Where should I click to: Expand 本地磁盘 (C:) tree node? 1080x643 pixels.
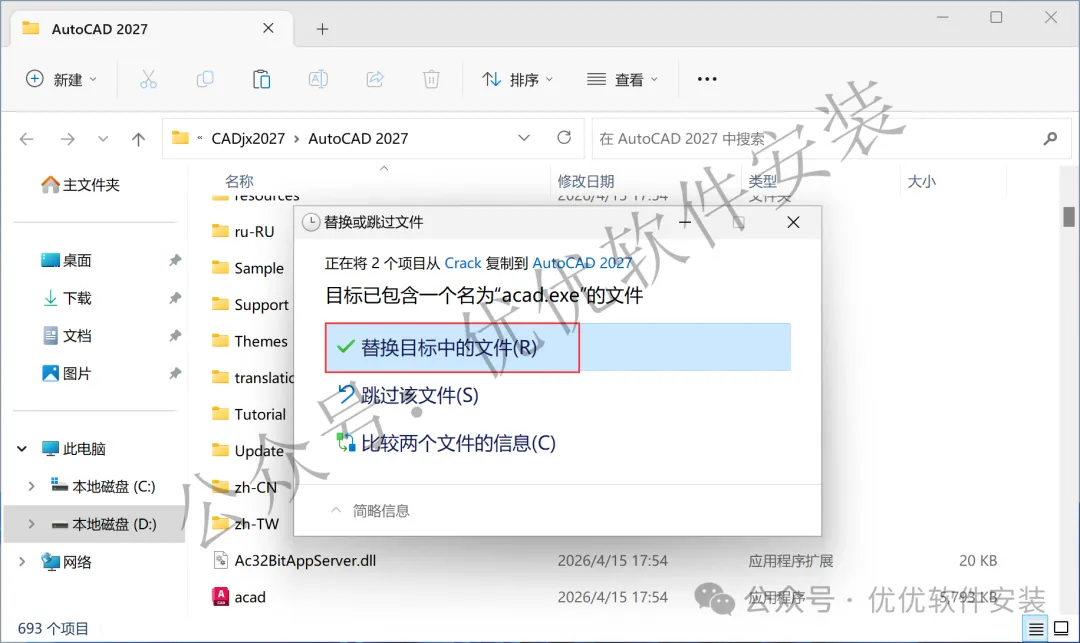pos(31,486)
